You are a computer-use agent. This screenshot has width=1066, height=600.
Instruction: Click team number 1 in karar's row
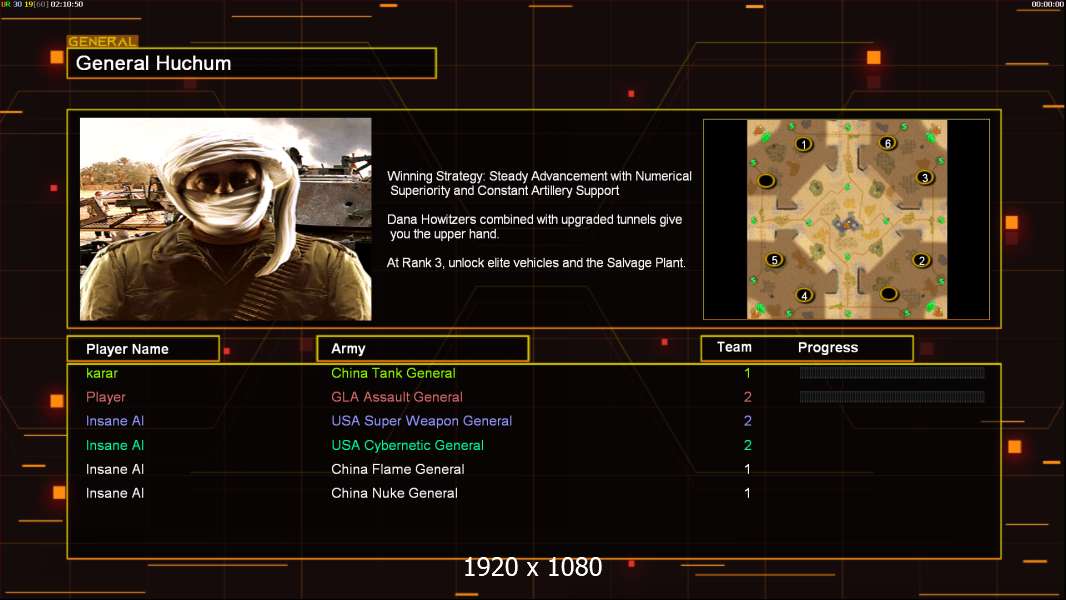[x=747, y=373]
